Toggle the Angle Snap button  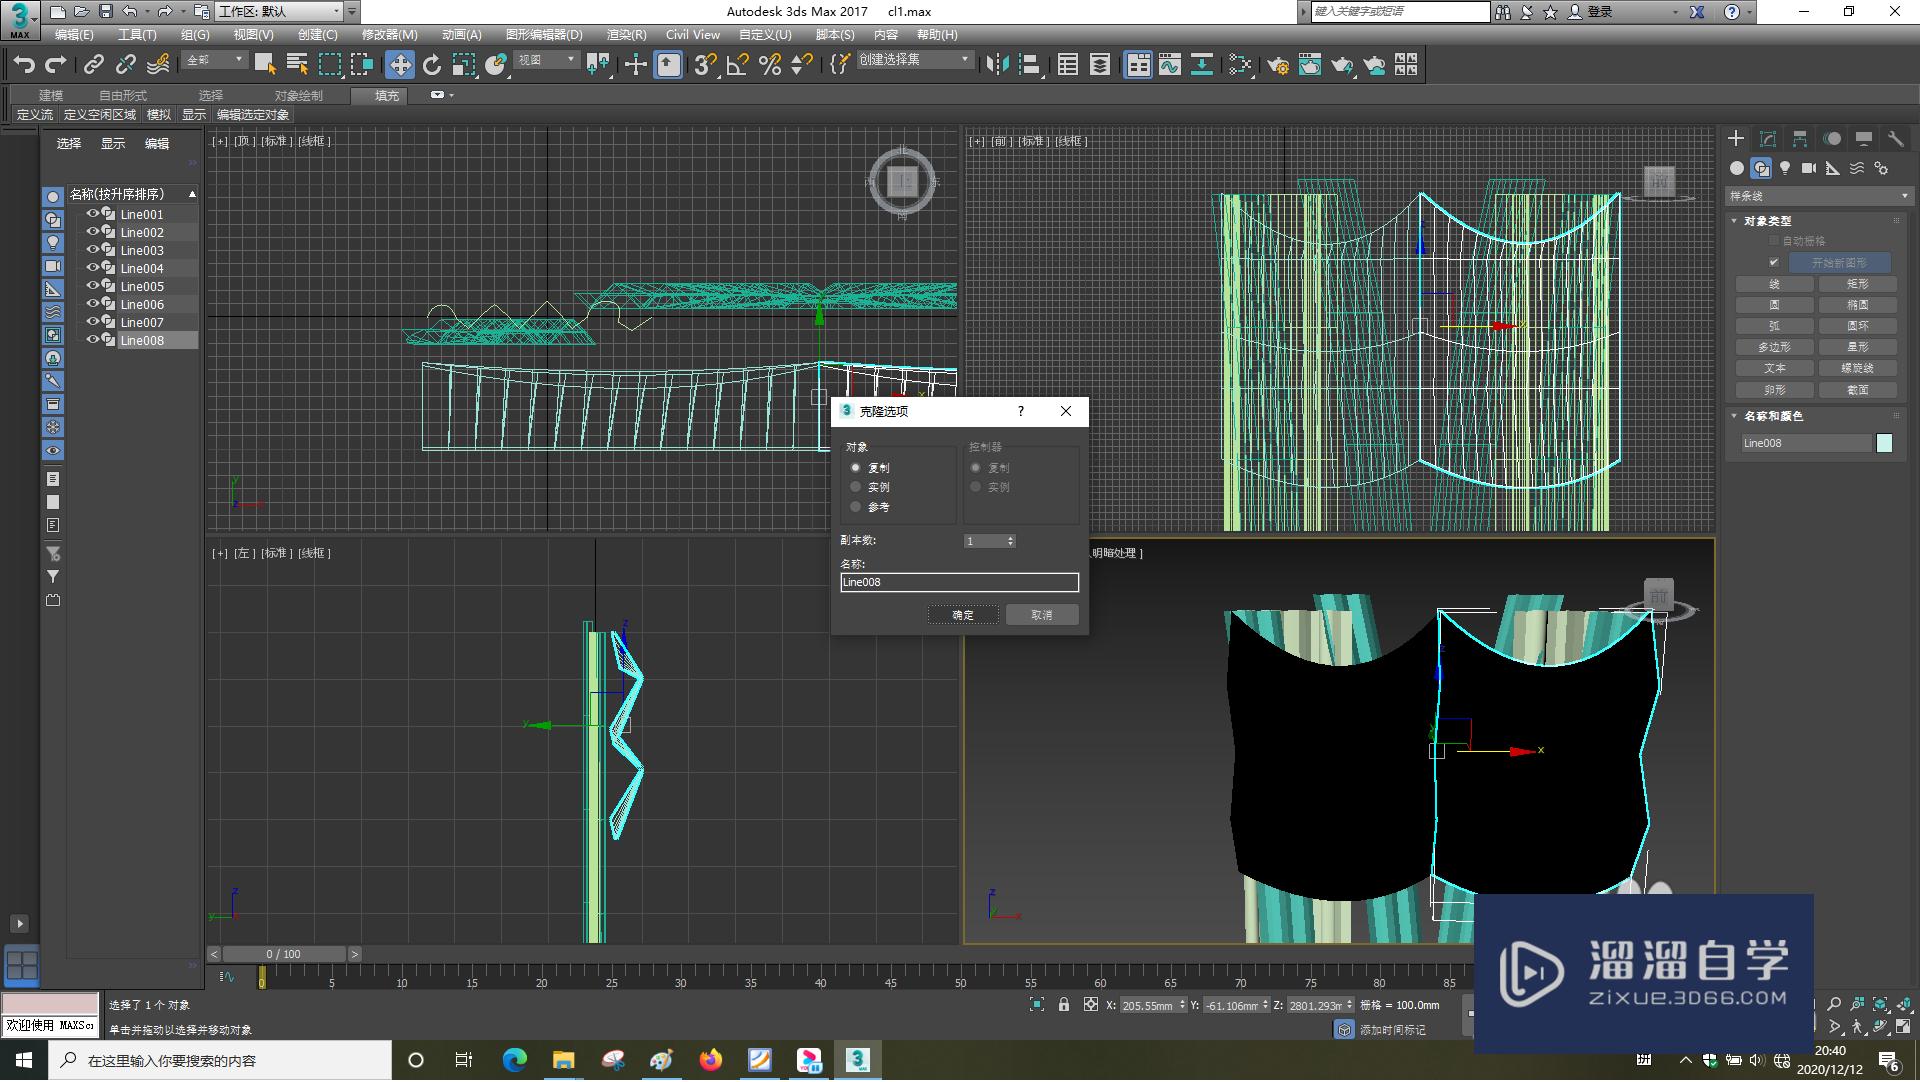pos(738,65)
